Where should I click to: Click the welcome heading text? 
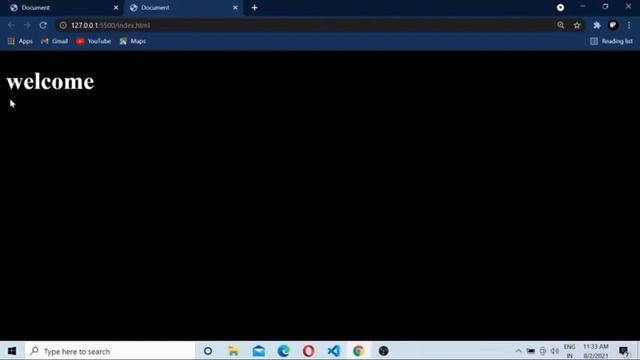[x=50, y=82]
